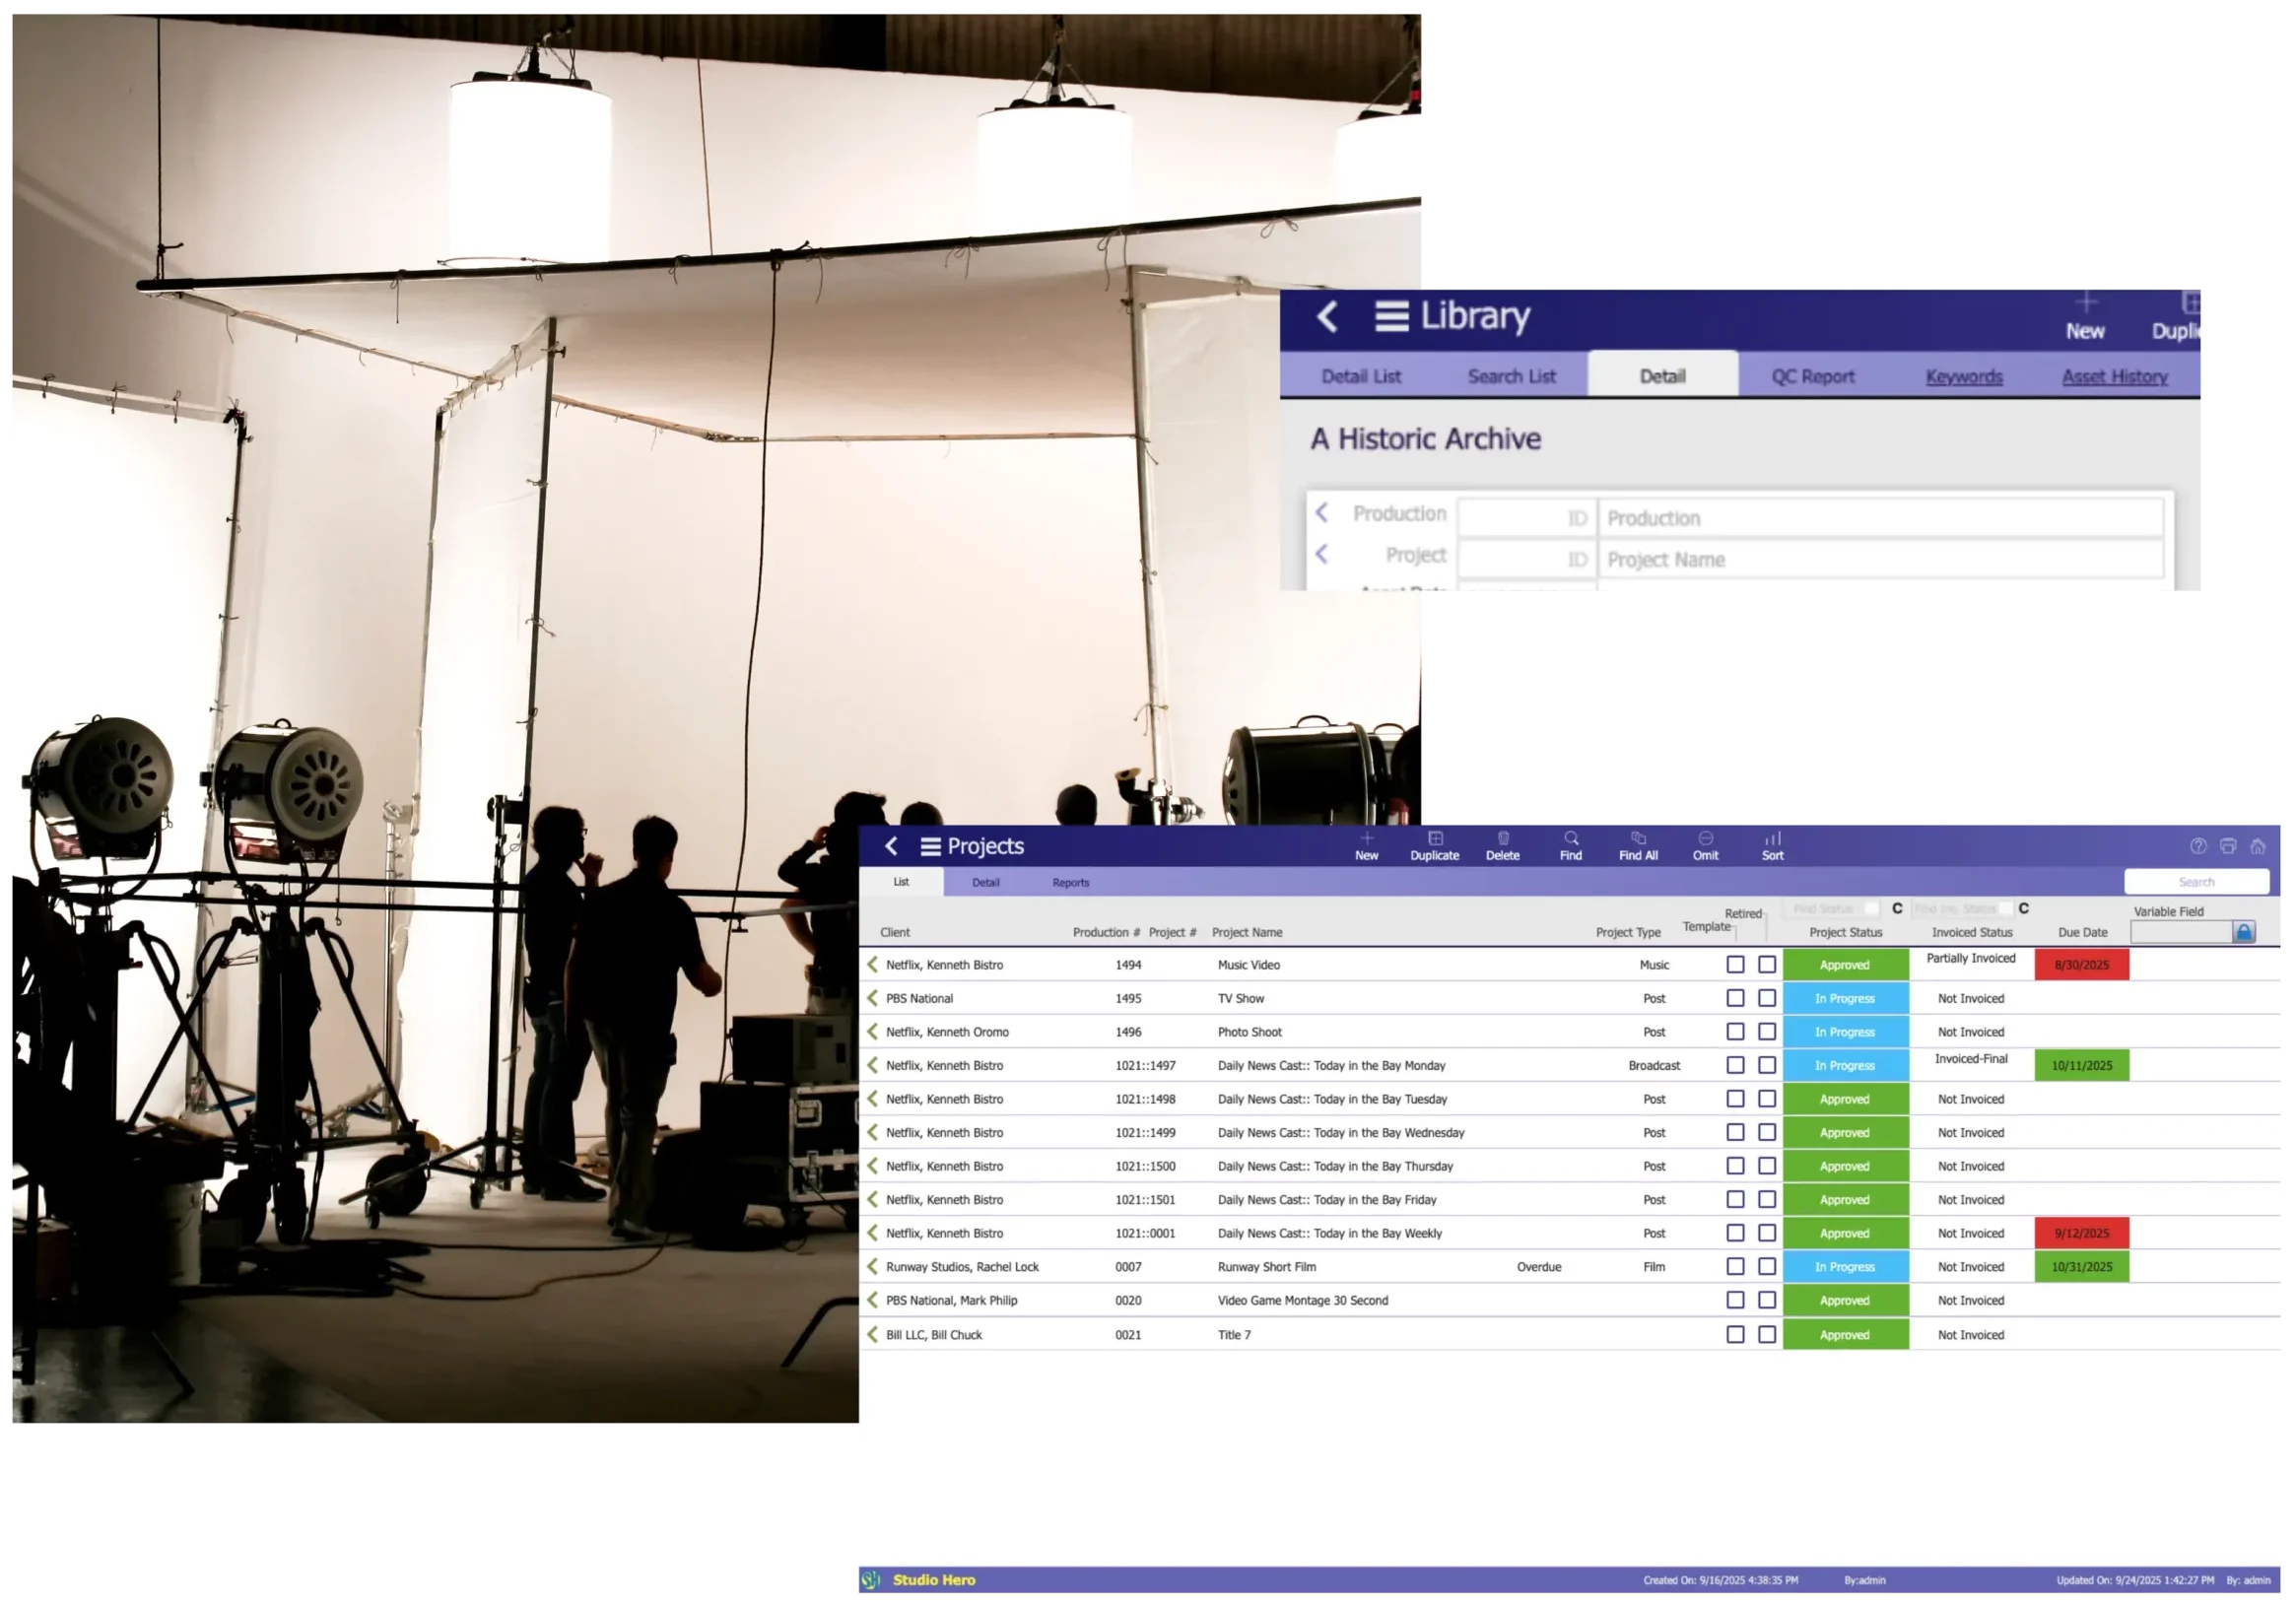2296x1606 pixels.
Task: Click the Delete trash icon
Action: pyautogui.click(x=1503, y=839)
